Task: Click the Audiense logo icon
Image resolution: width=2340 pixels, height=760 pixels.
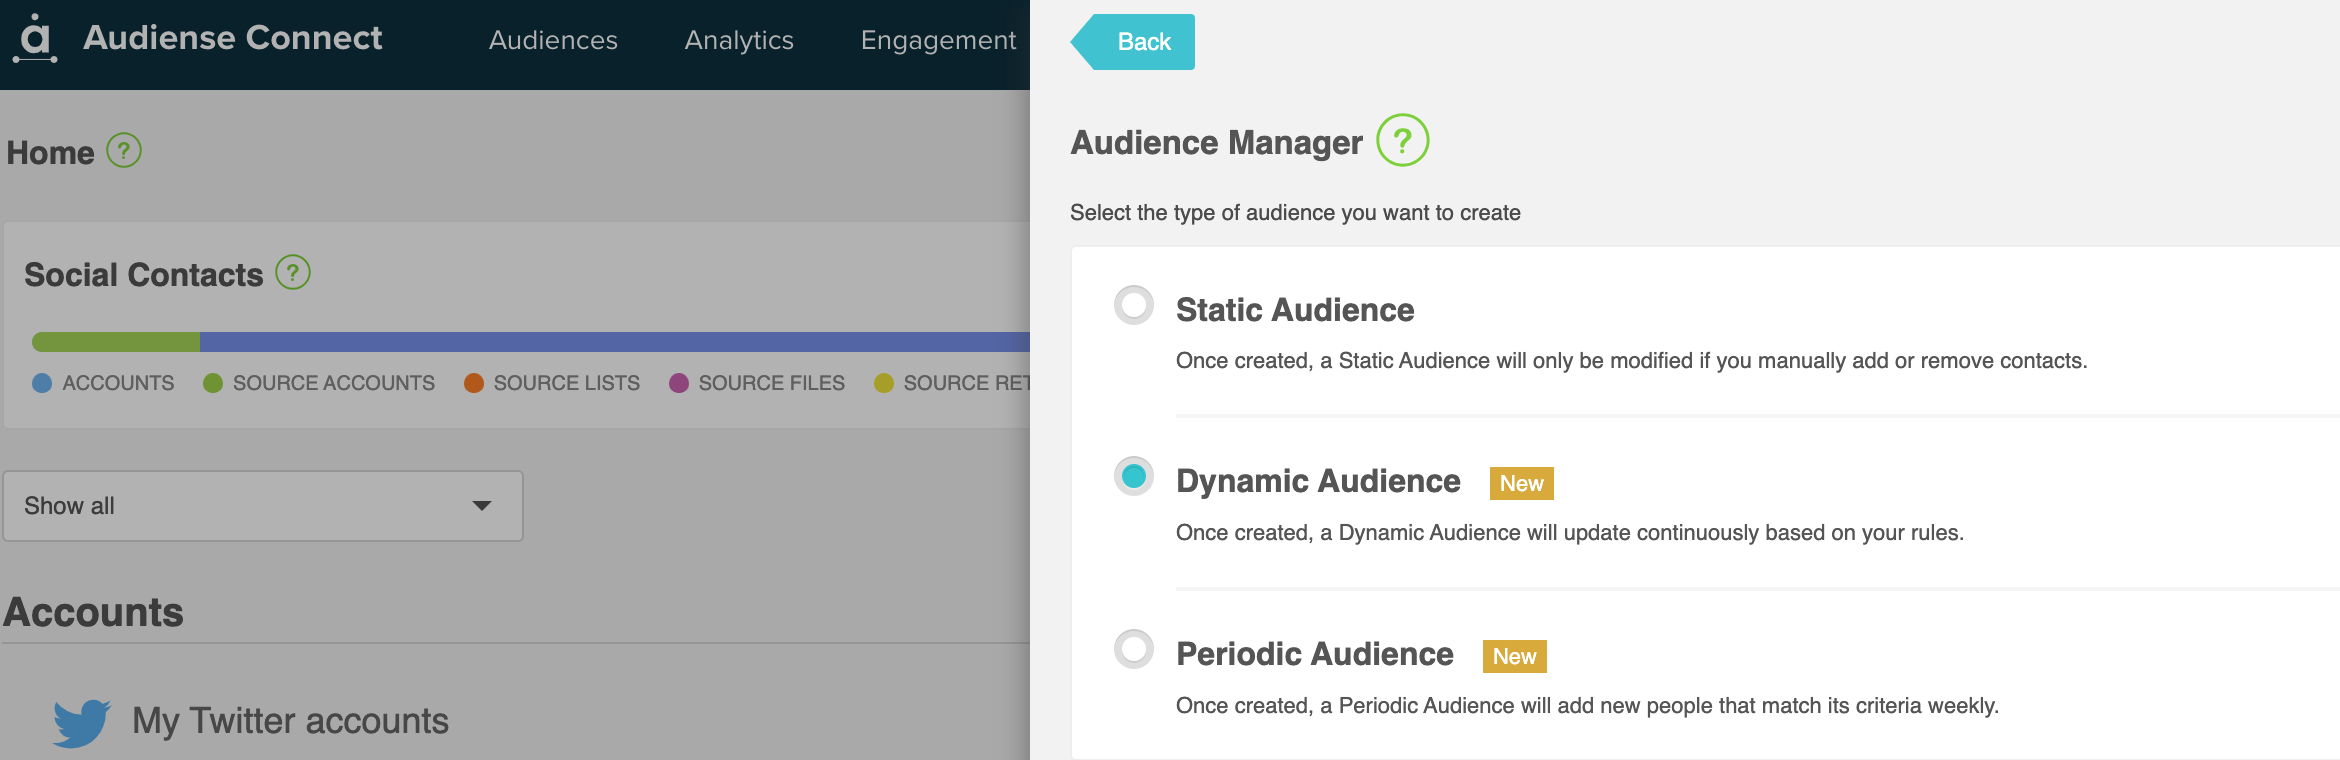Action: pyautogui.click(x=35, y=39)
